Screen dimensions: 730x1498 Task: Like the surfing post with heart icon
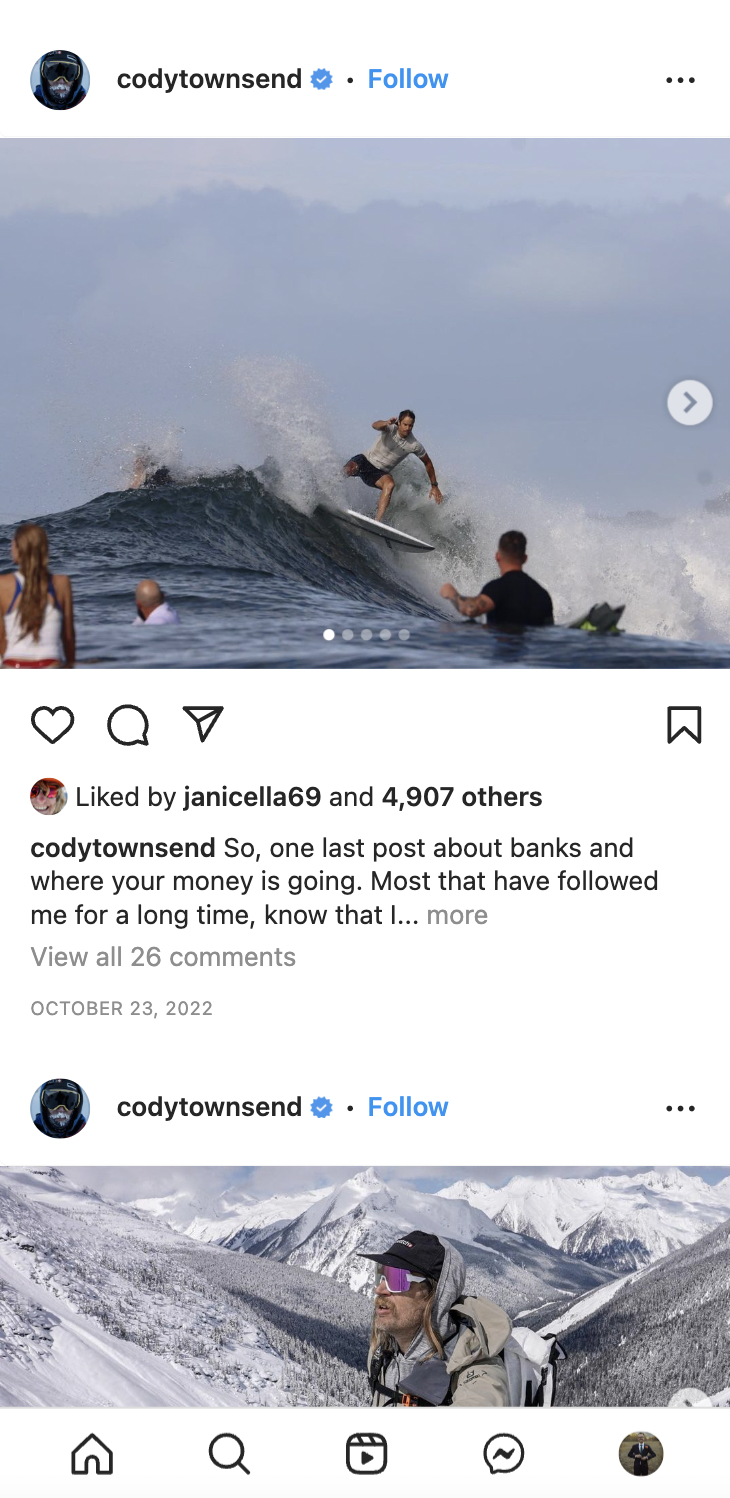pyautogui.click(x=52, y=725)
